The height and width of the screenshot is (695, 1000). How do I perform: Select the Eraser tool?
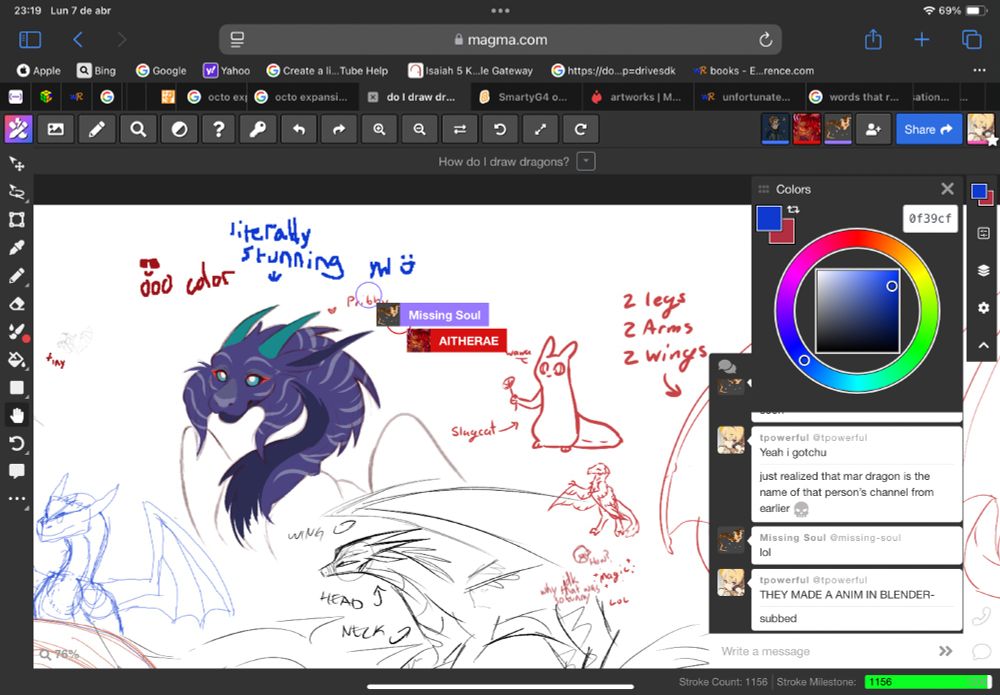tap(17, 304)
